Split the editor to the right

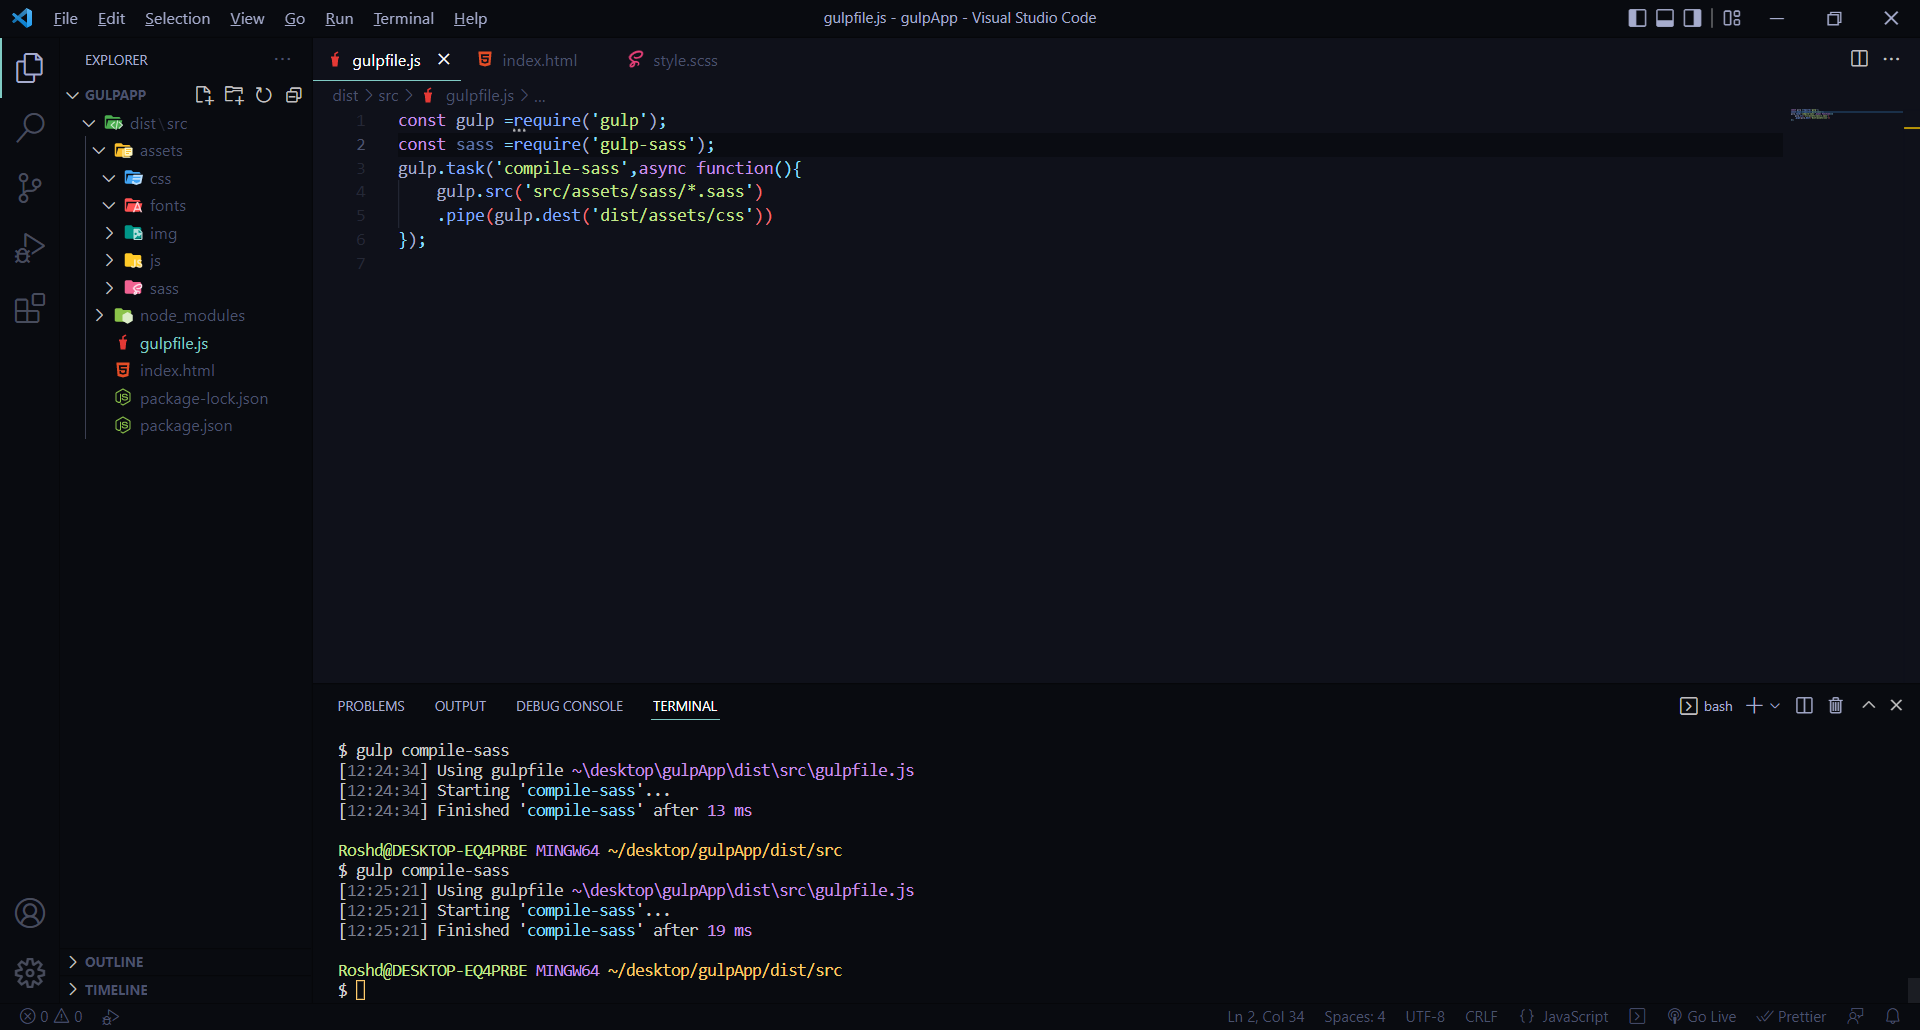[x=1859, y=59]
